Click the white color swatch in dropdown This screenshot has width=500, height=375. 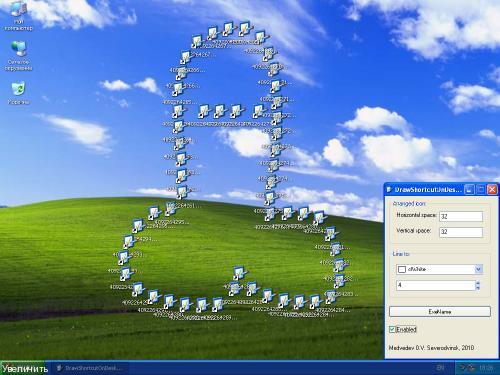(x=402, y=269)
